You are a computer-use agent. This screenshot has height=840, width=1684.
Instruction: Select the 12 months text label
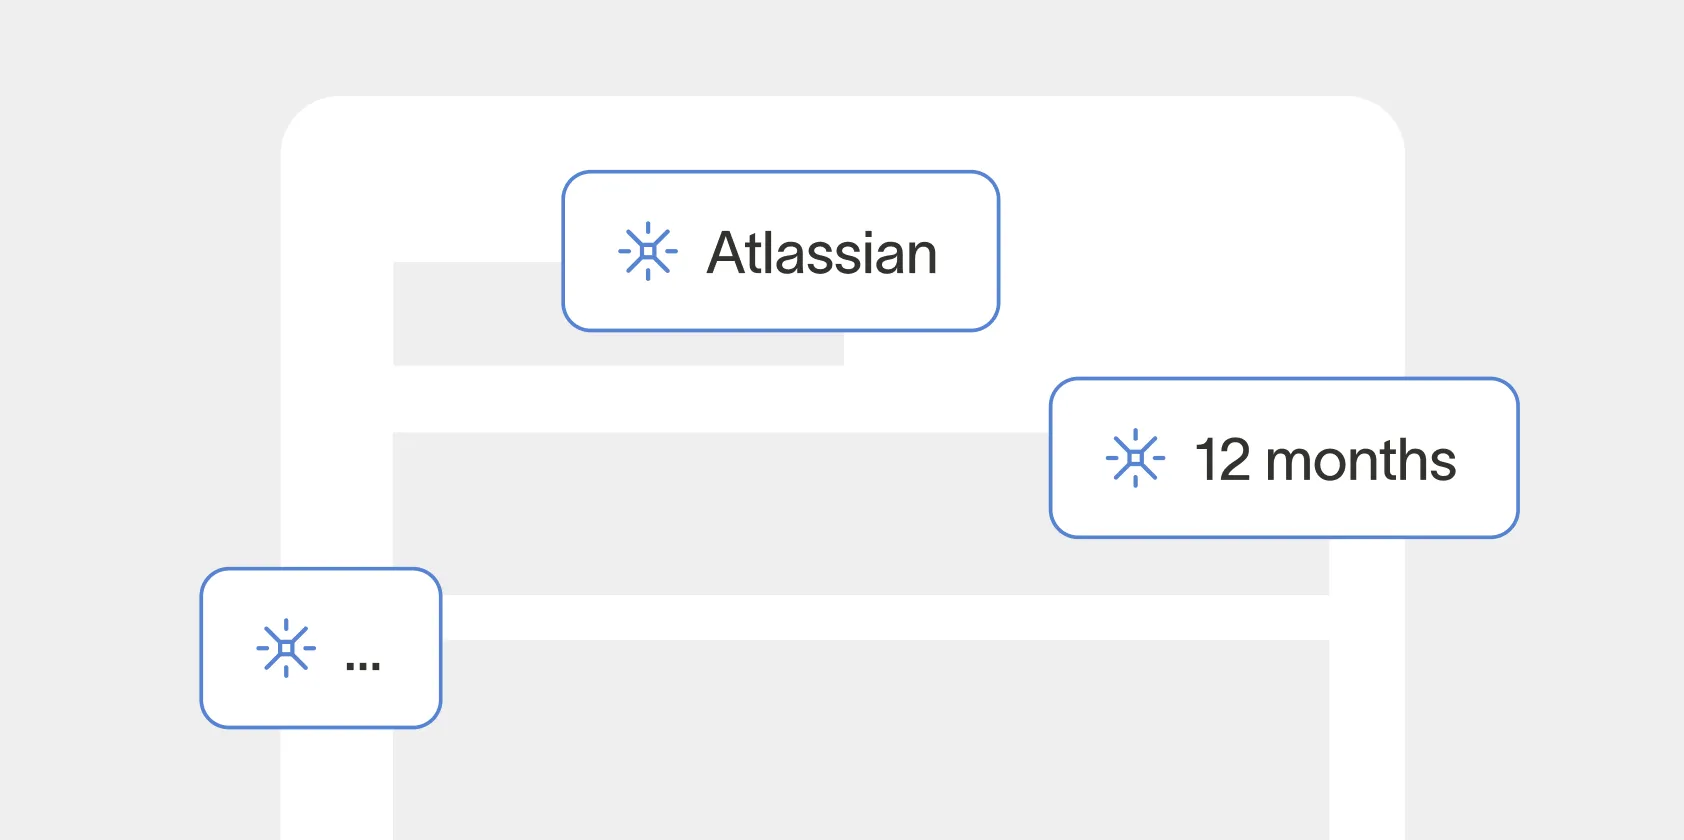pos(1325,460)
